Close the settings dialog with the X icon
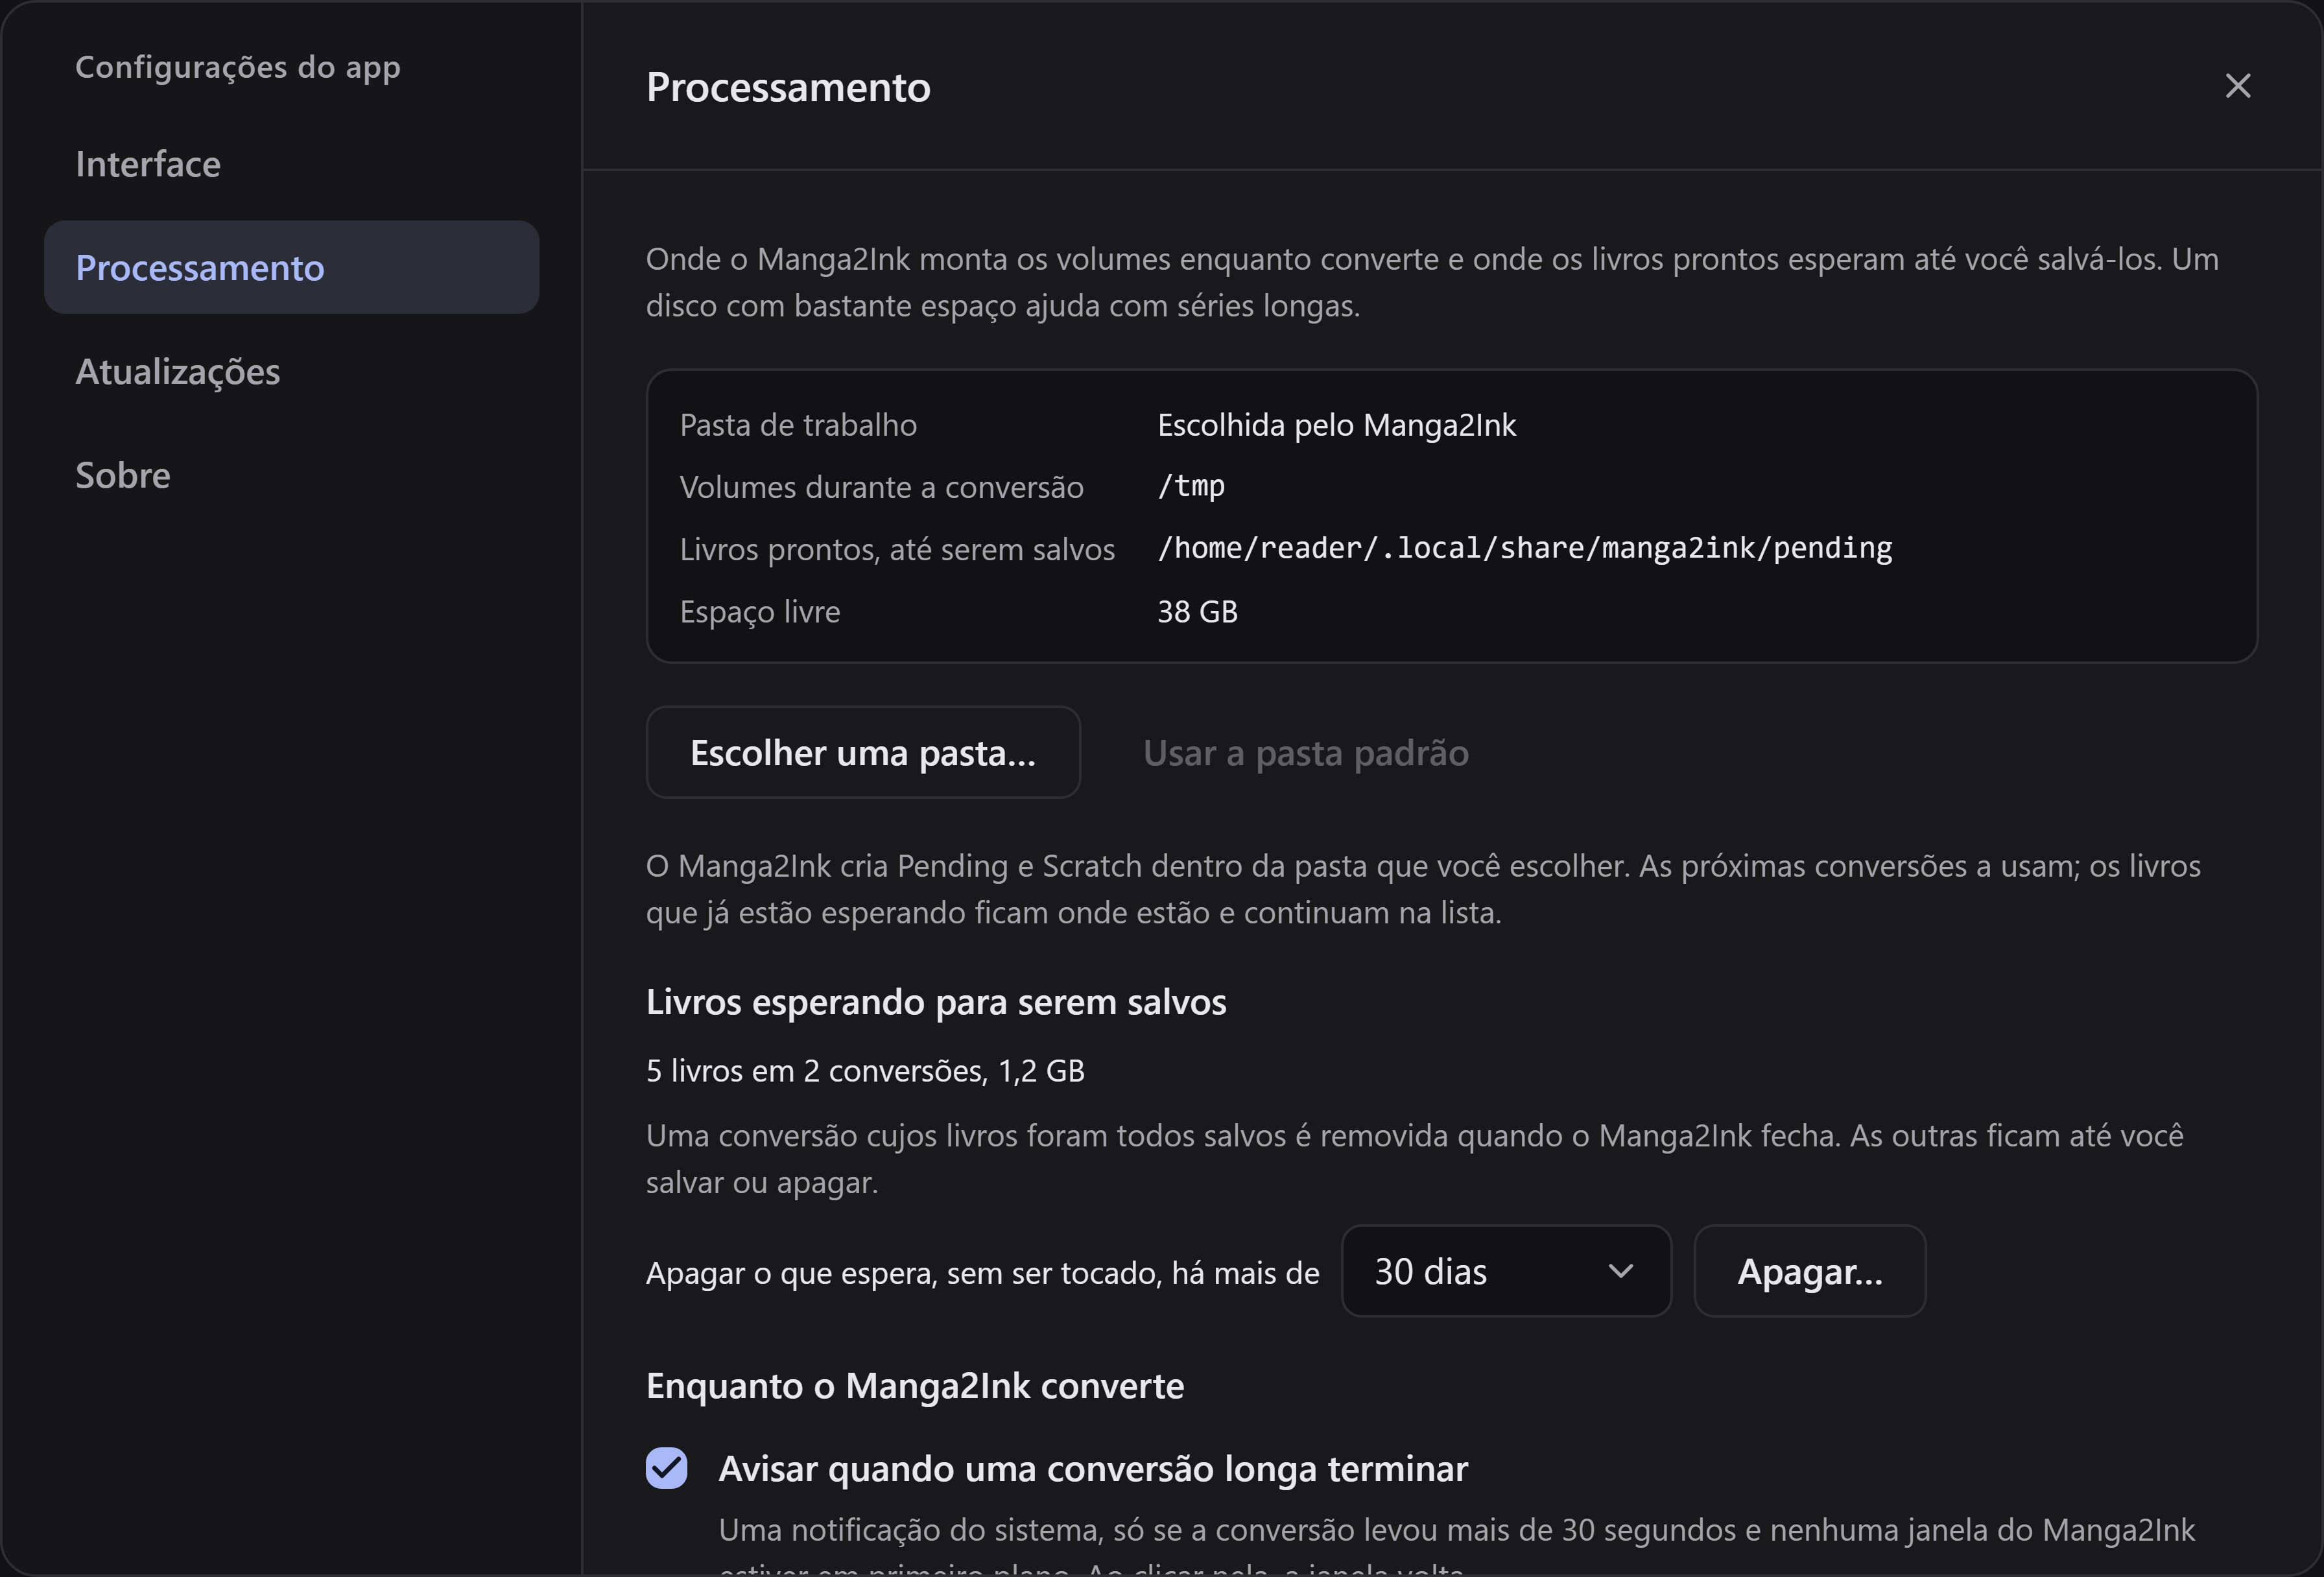This screenshot has height=1577, width=2324. click(x=2237, y=86)
